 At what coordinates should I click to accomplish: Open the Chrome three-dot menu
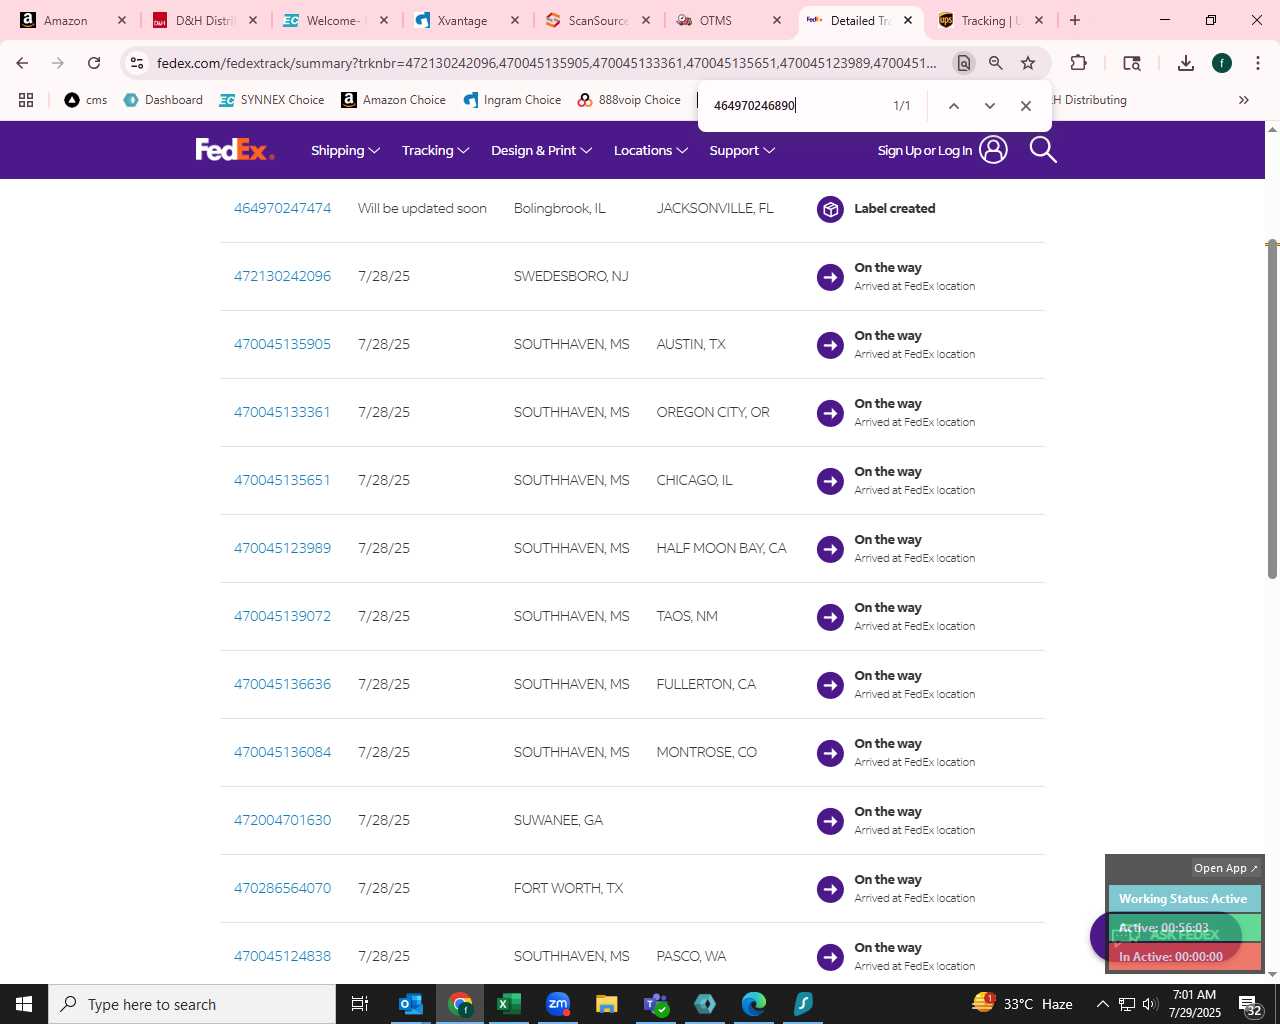(1258, 63)
